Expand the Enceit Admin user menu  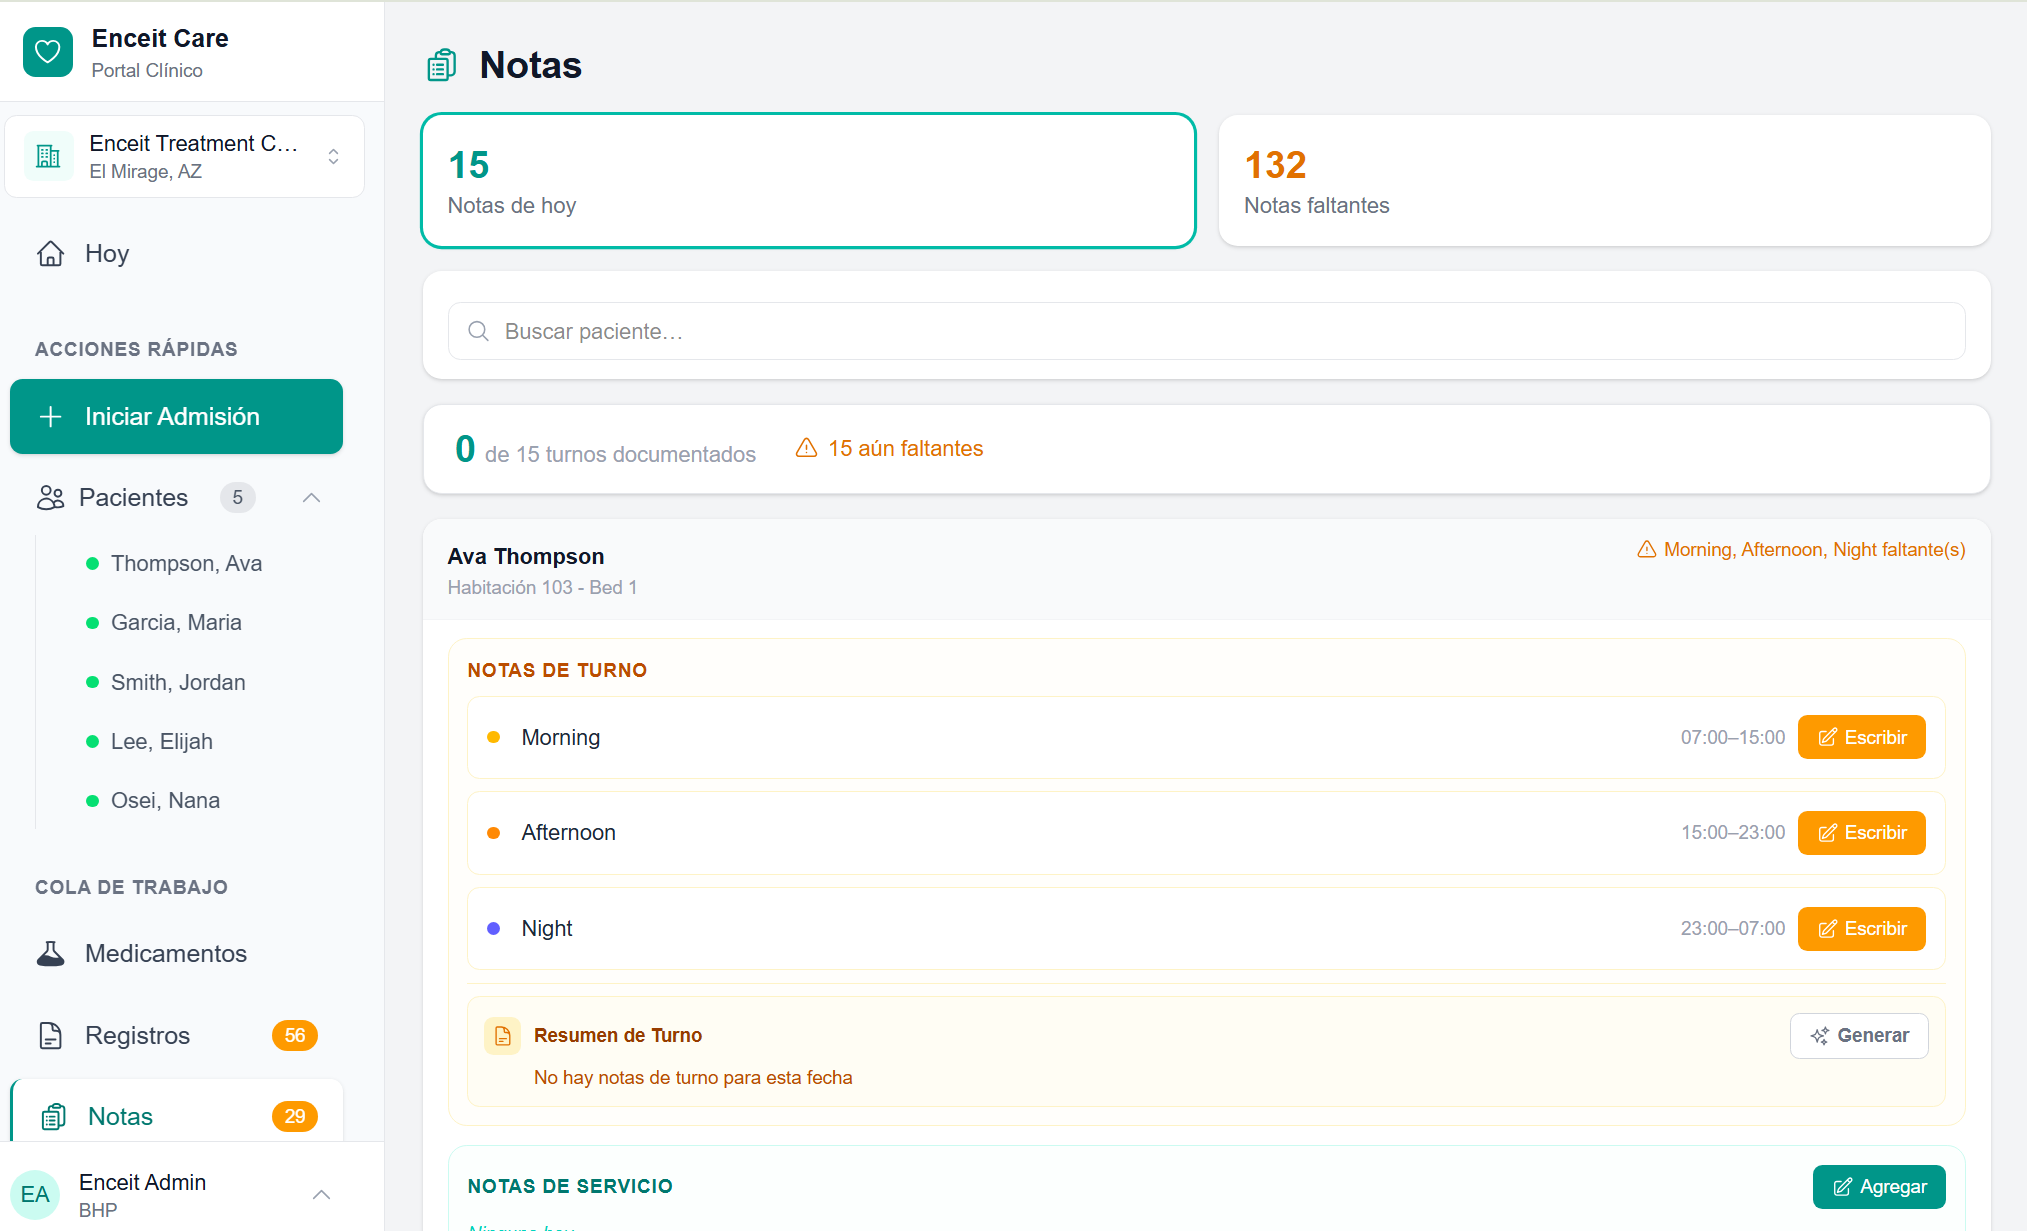click(x=321, y=1195)
